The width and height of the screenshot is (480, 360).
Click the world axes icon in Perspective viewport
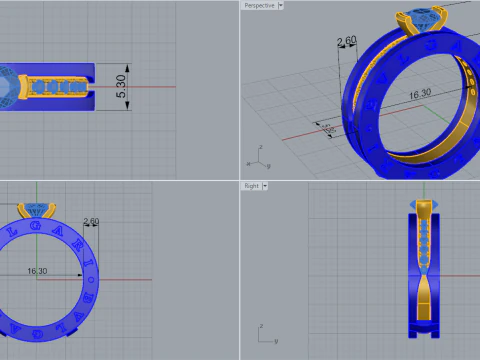(x=259, y=157)
